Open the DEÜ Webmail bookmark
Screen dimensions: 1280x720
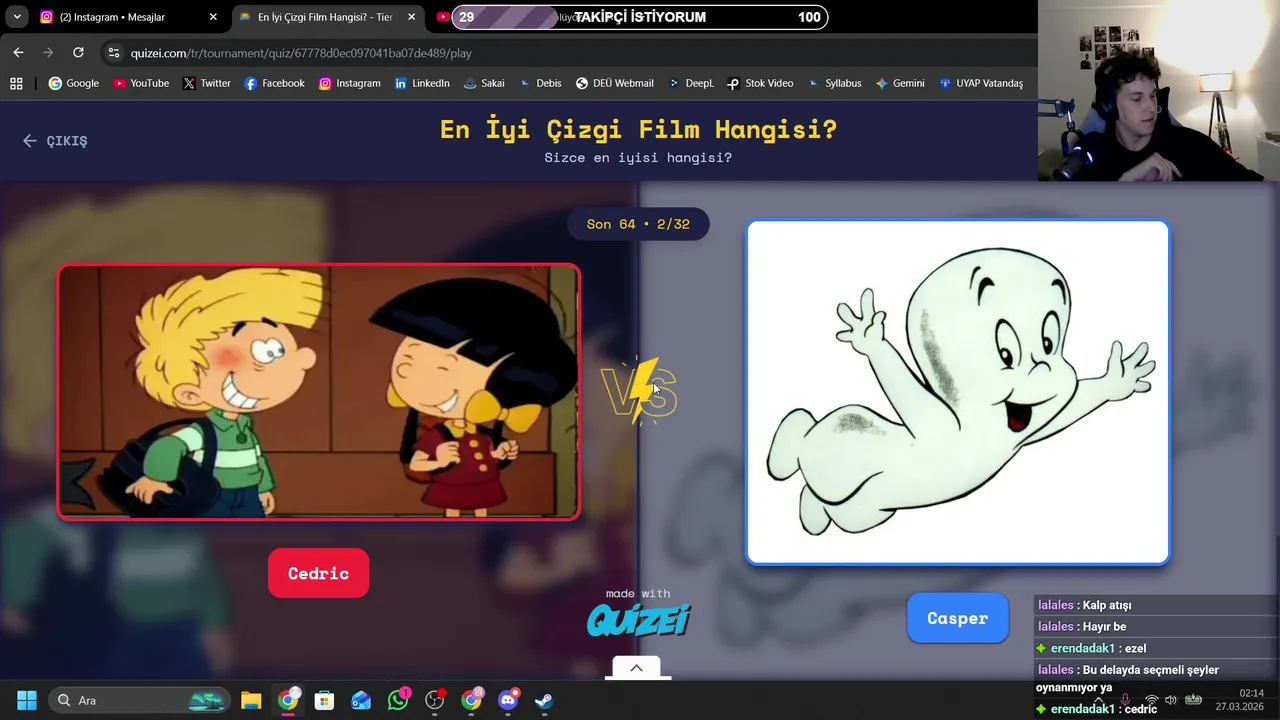614,83
